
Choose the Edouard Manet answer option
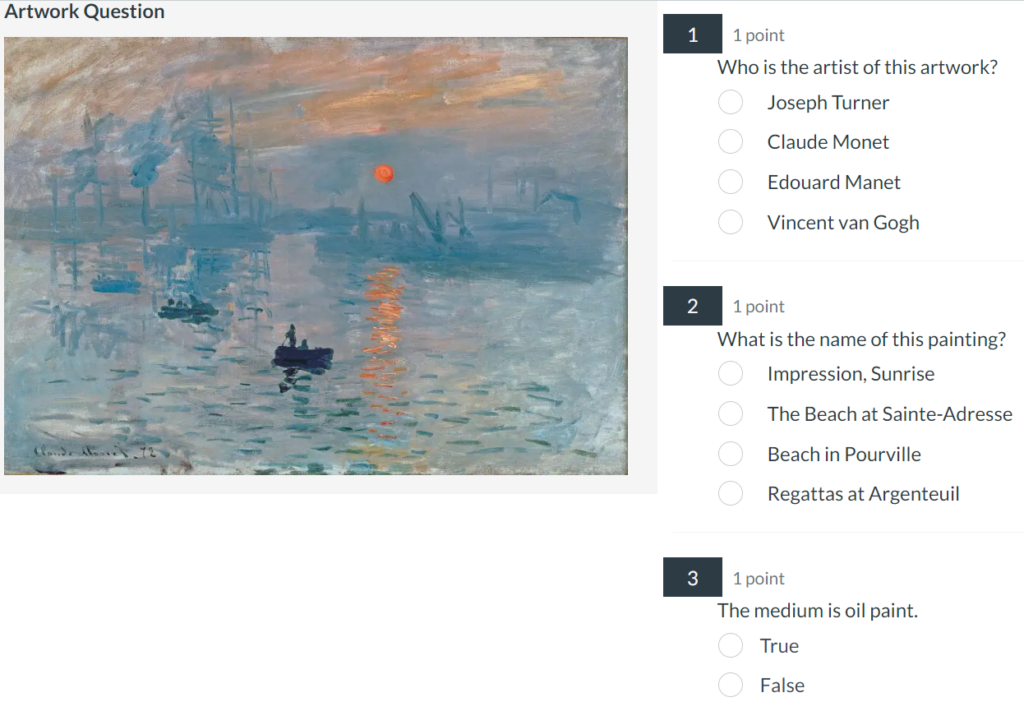click(x=730, y=182)
